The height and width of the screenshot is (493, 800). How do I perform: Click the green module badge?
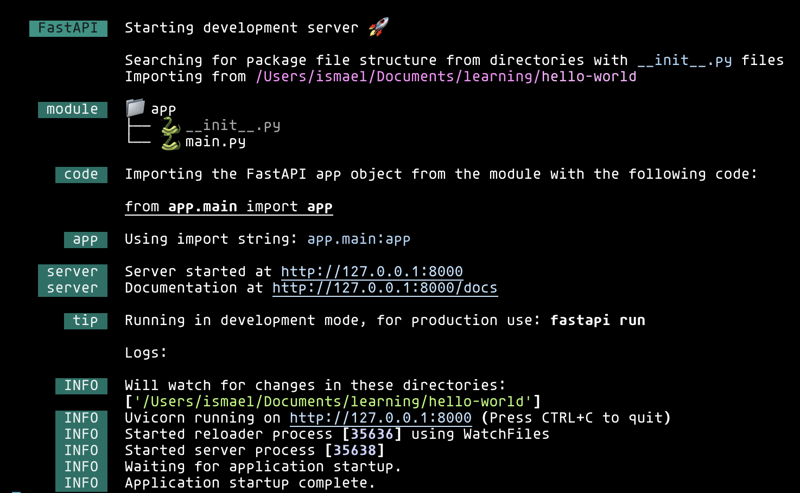[x=72, y=109]
